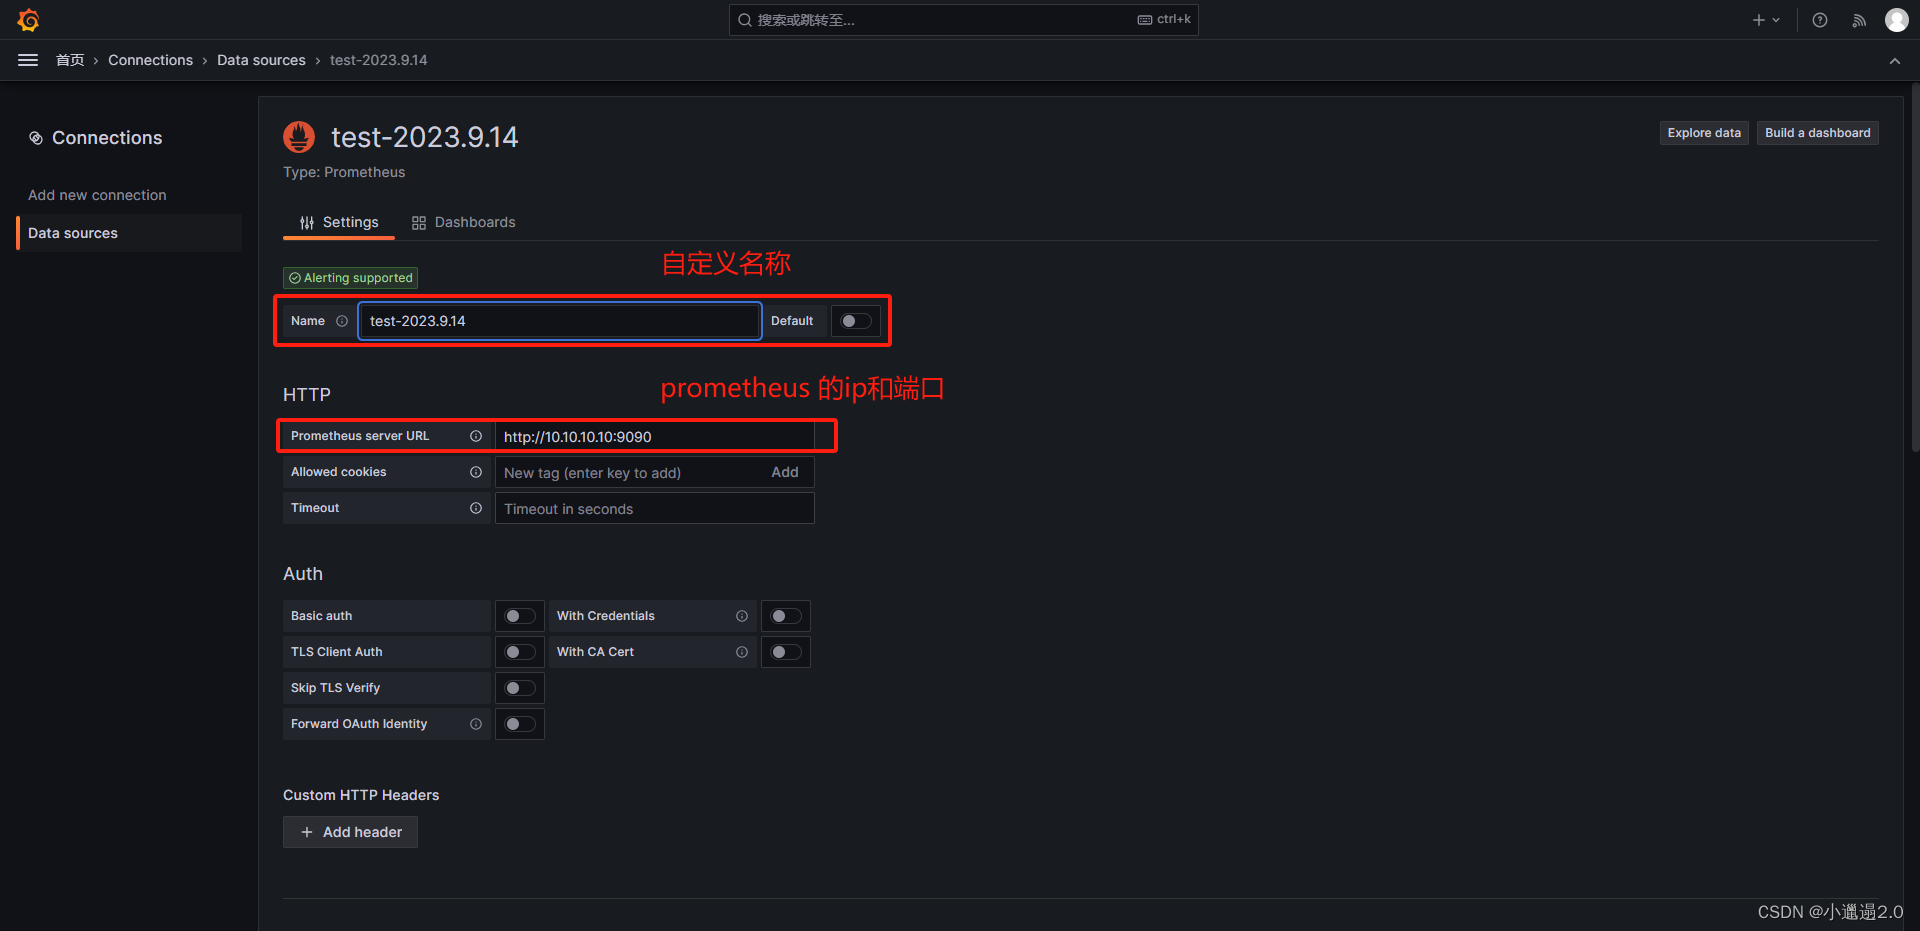Focus the Allowed cookies tag input
Viewport: 1920px width, 931px height.
[630, 472]
